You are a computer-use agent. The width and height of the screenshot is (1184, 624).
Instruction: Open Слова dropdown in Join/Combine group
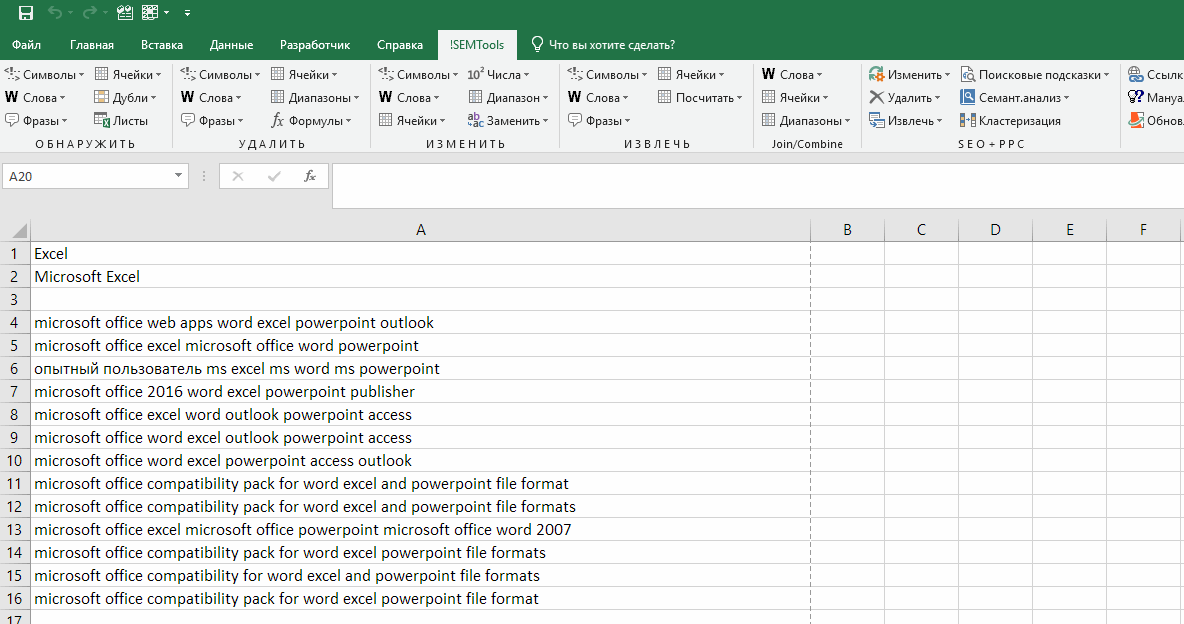click(792, 74)
